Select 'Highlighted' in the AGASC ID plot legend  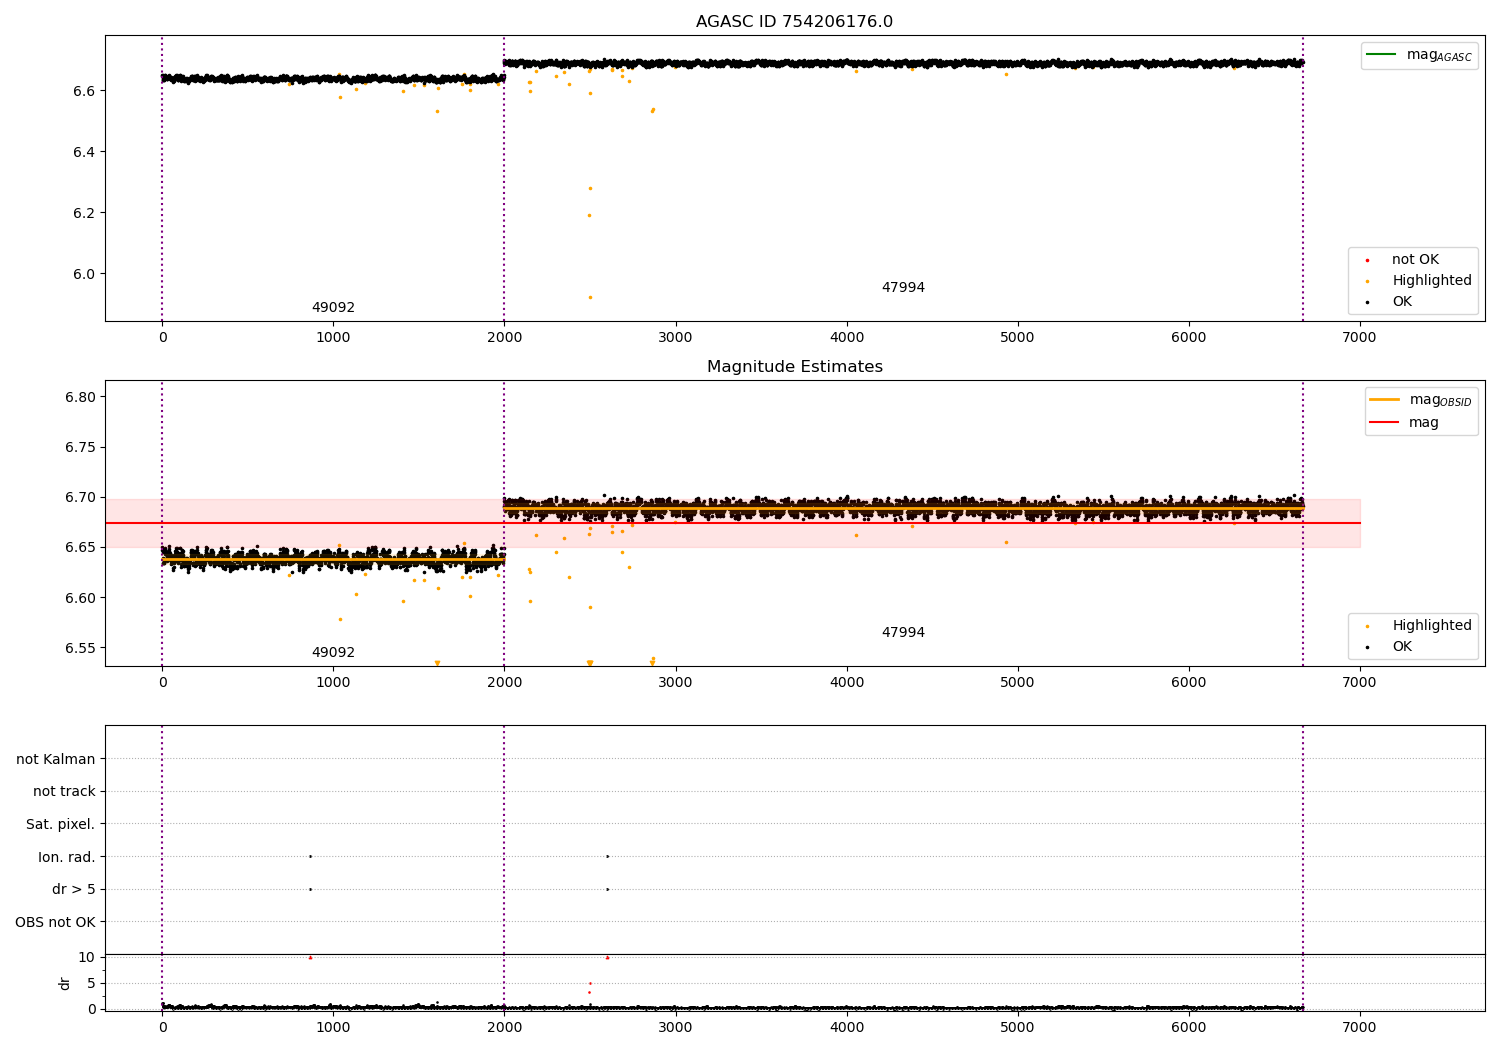point(1431,281)
